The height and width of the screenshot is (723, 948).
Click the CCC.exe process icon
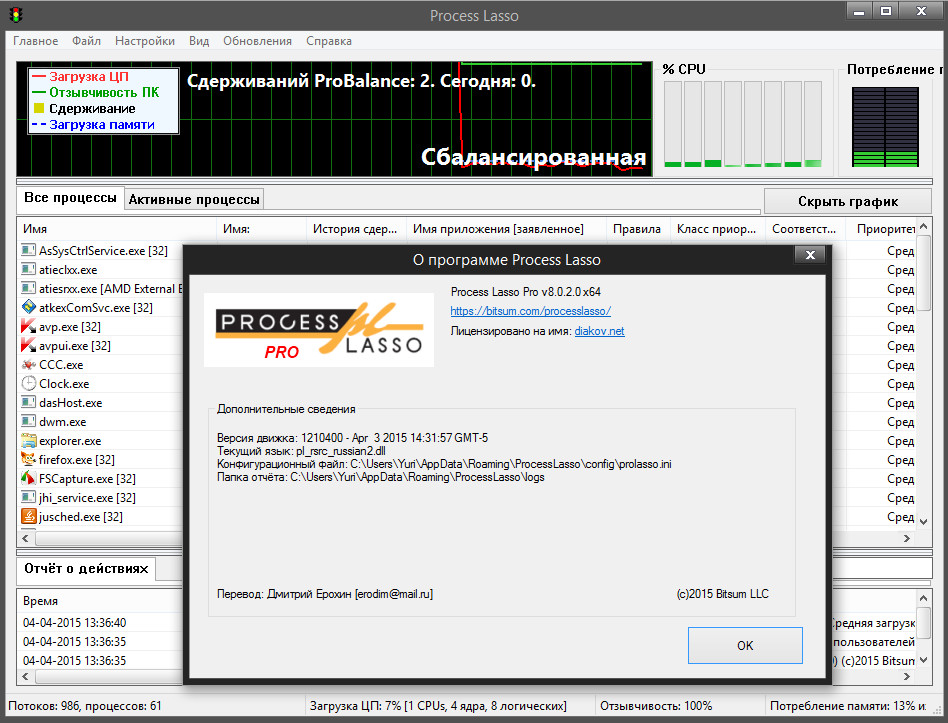[x=28, y=365]
